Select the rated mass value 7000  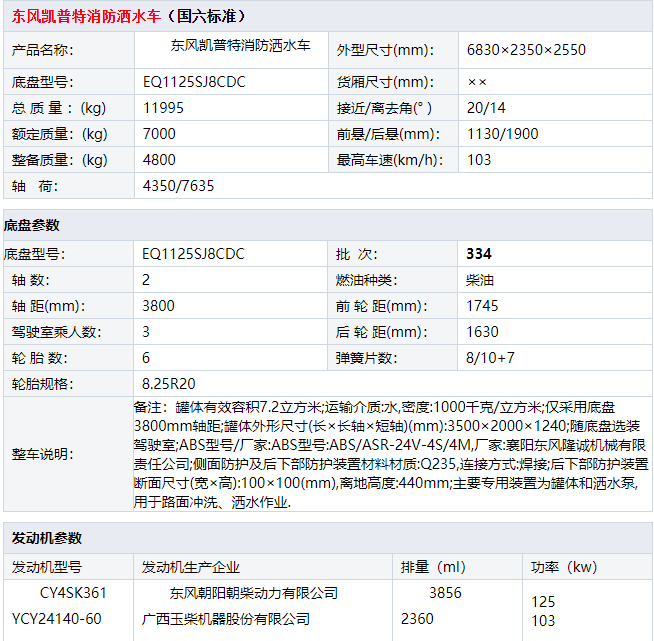point(159,134)
